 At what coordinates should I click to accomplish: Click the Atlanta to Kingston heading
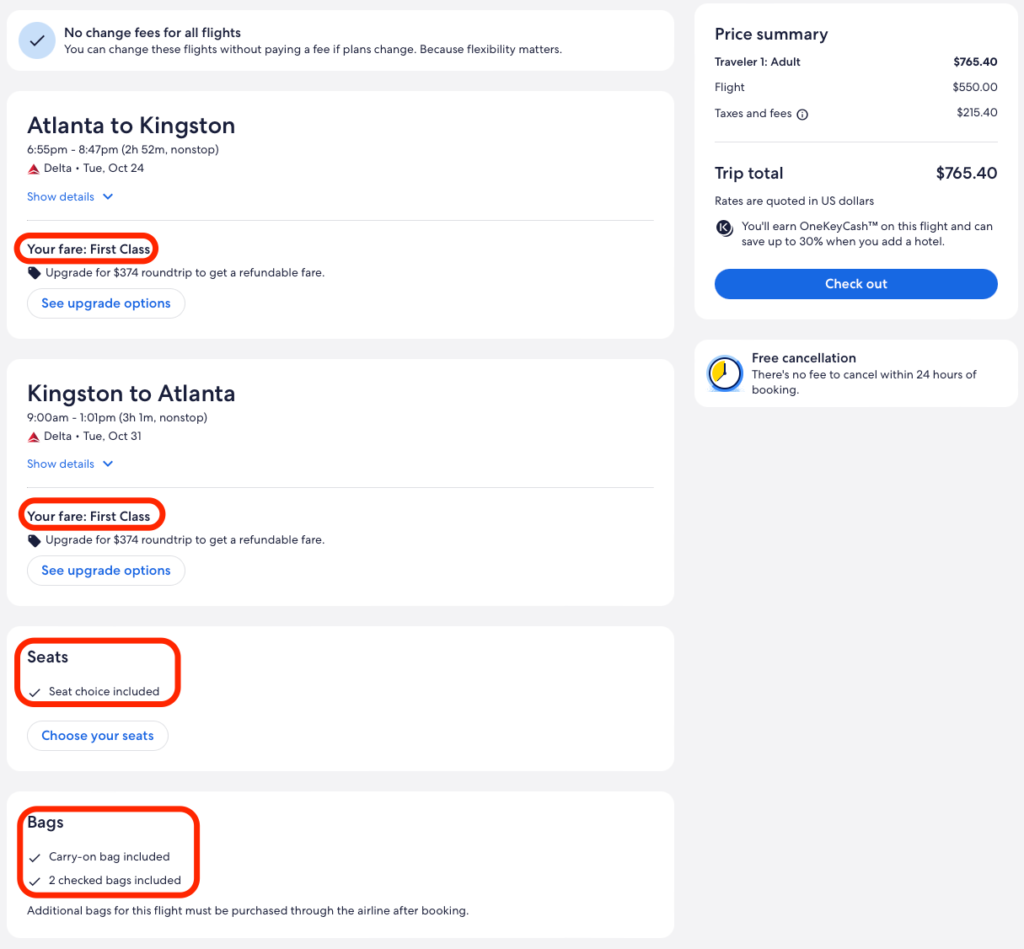(131, 126)
